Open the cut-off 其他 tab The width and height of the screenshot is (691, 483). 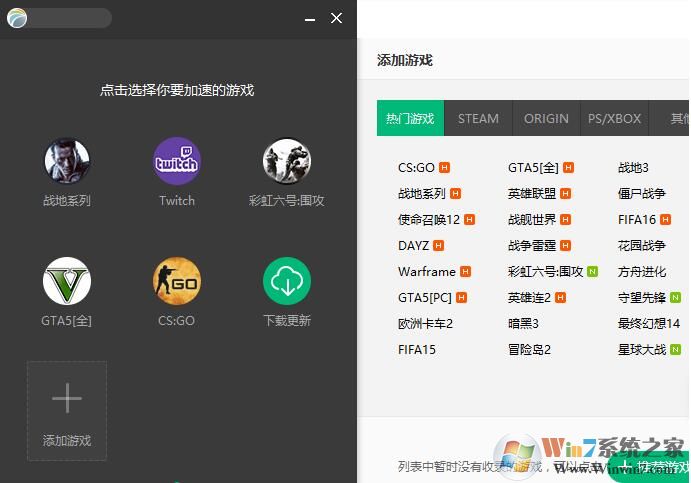tap(670, 118)
